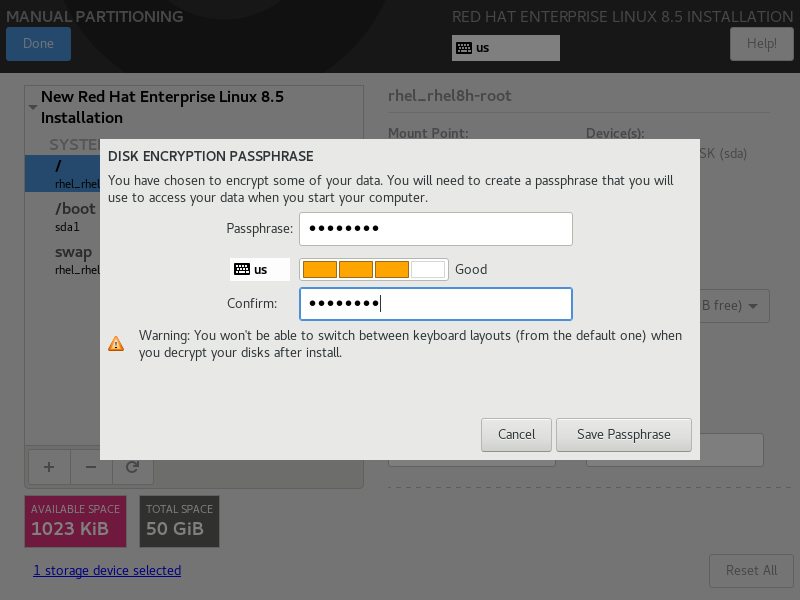The width and height of the screenshot is (800, 600).
Task: Click the TOTAL SPACE 50 GiB box
Action: (180, 521)
